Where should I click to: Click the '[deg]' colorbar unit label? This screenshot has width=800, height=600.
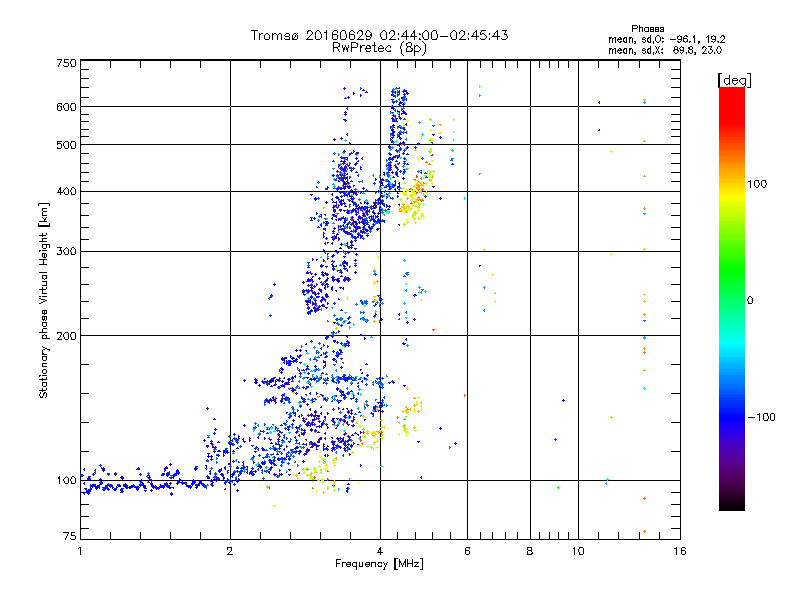click(734, 80)
